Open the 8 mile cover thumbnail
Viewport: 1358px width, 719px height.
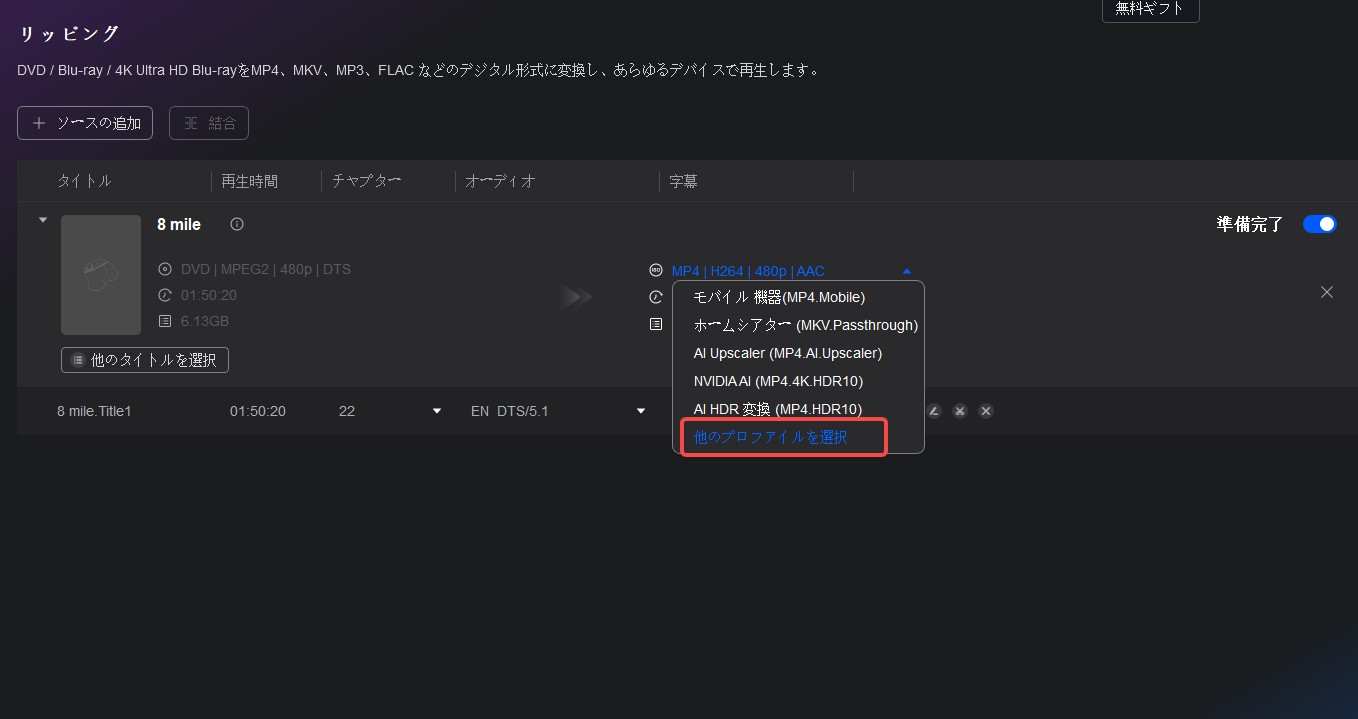pyautogui.click(x=101, y=275)
